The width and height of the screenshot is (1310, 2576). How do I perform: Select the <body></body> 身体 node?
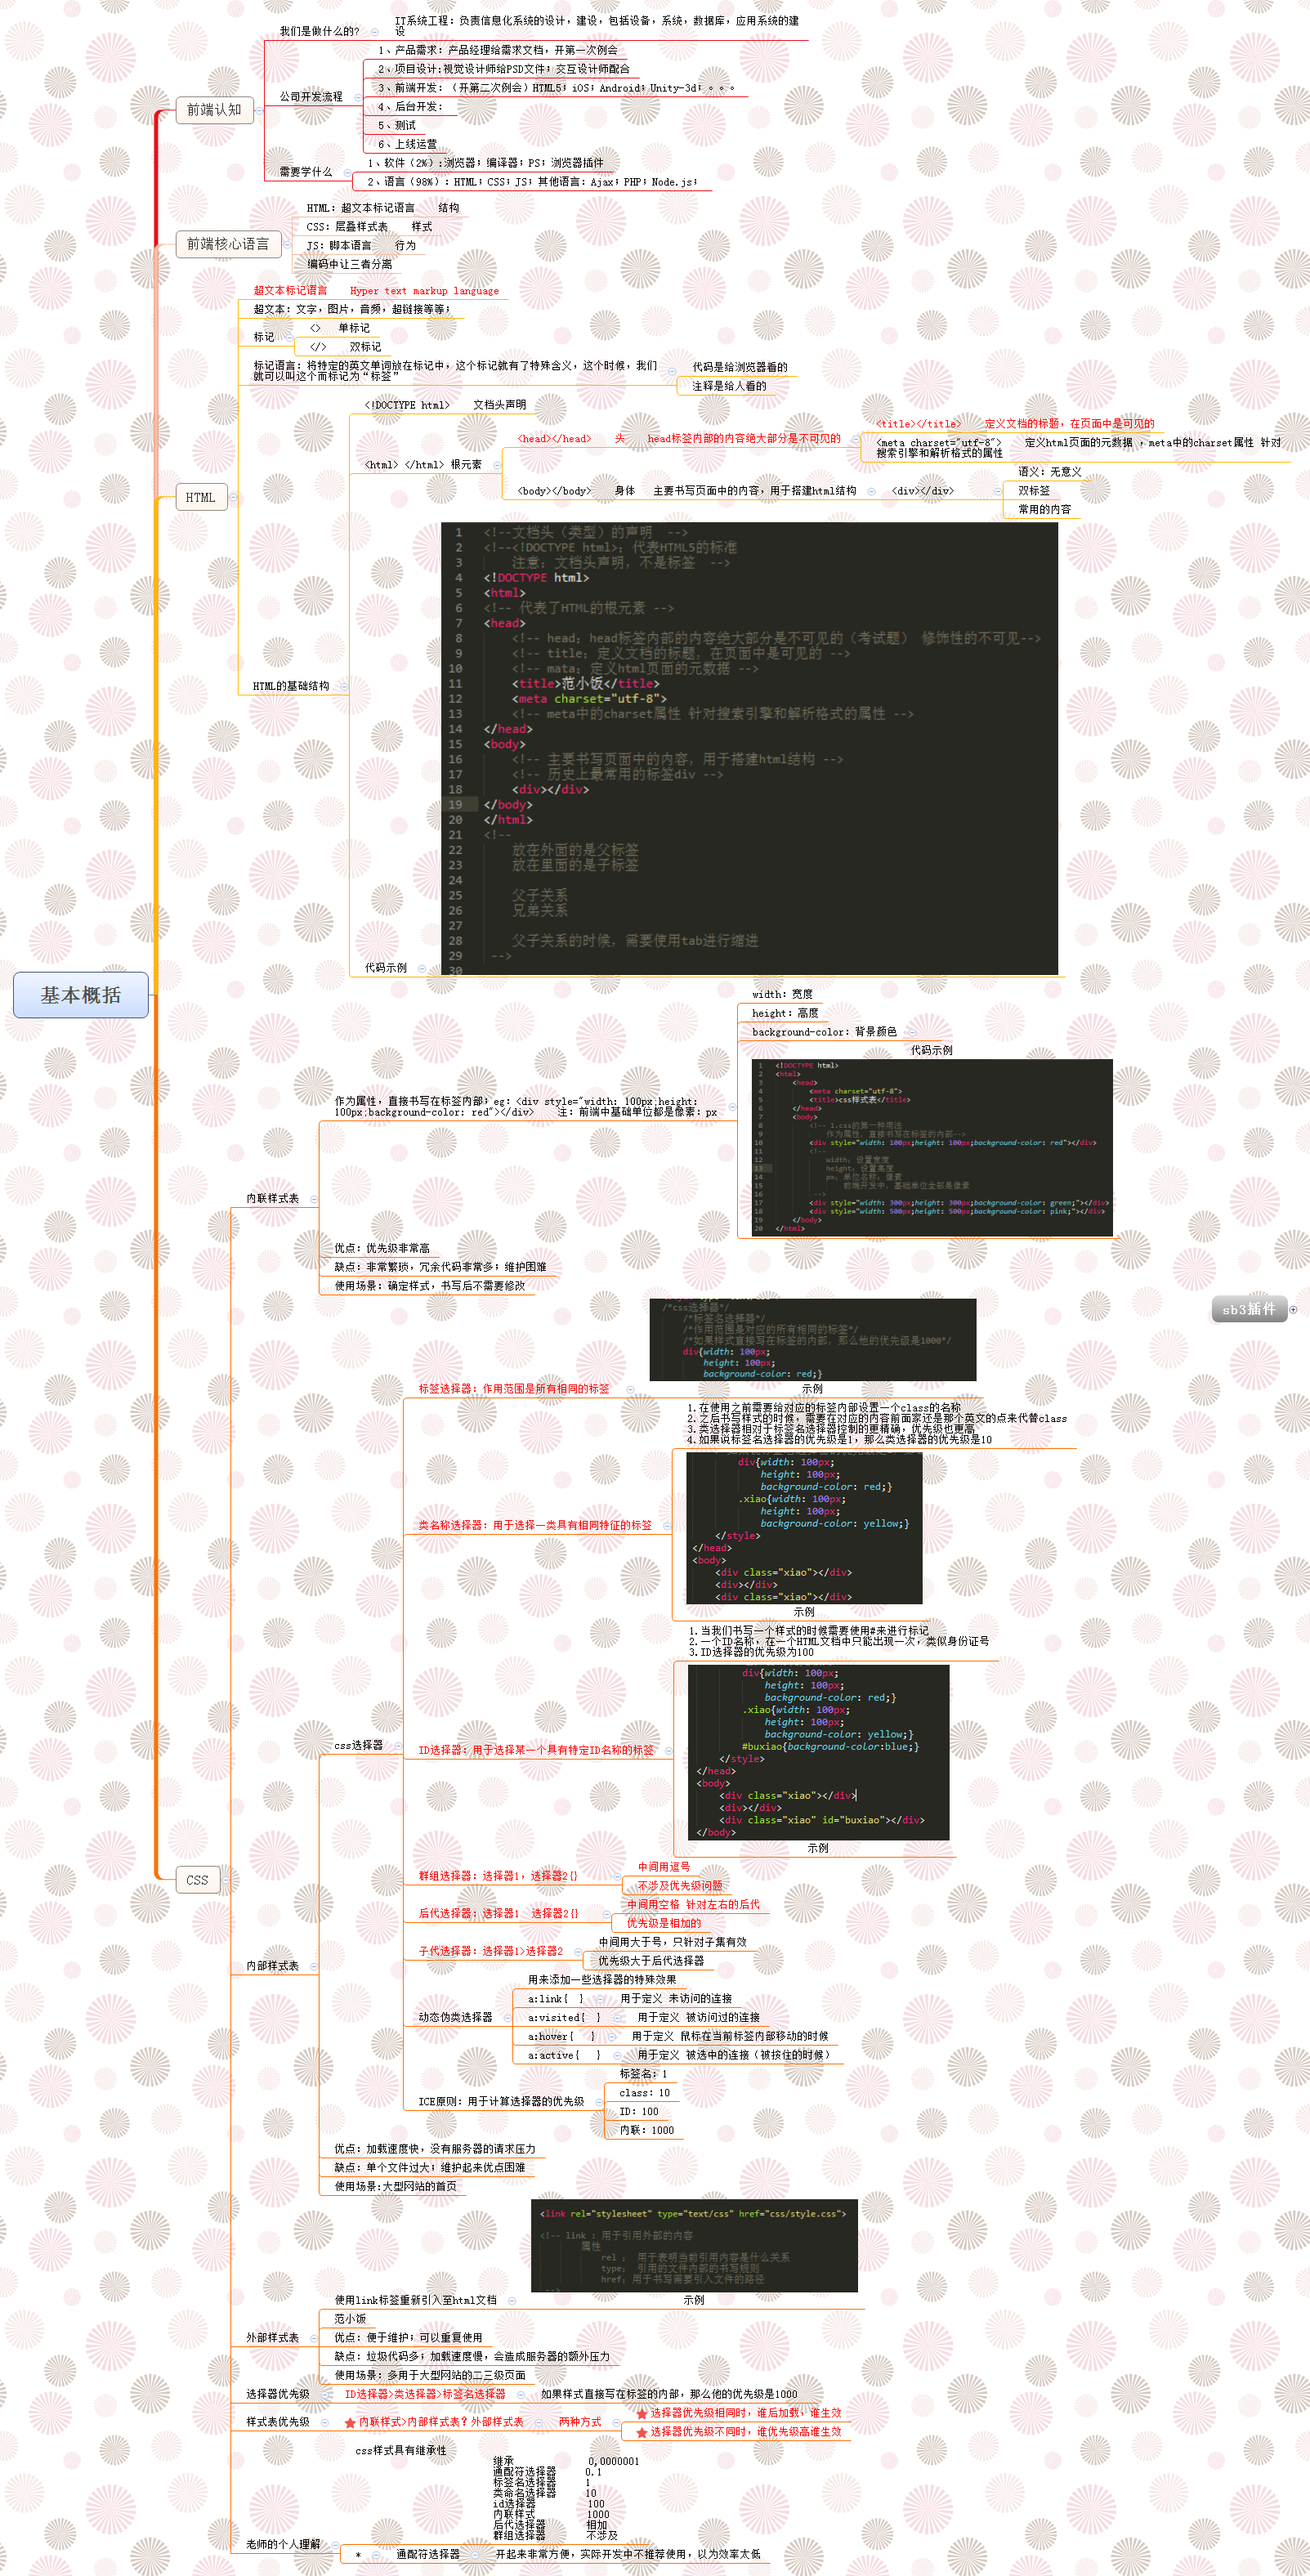coord(687,491)
